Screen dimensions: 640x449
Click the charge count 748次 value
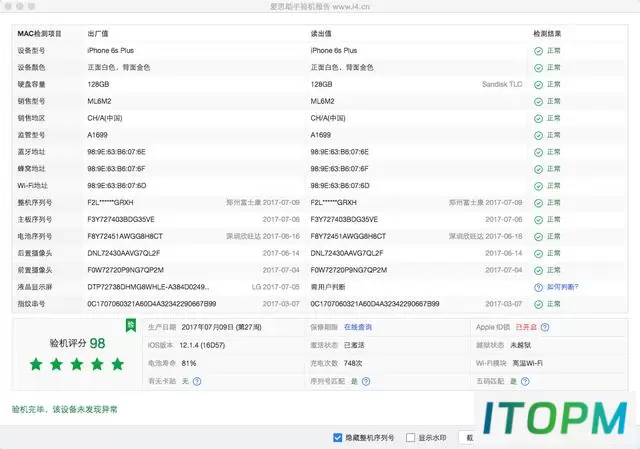353,363
